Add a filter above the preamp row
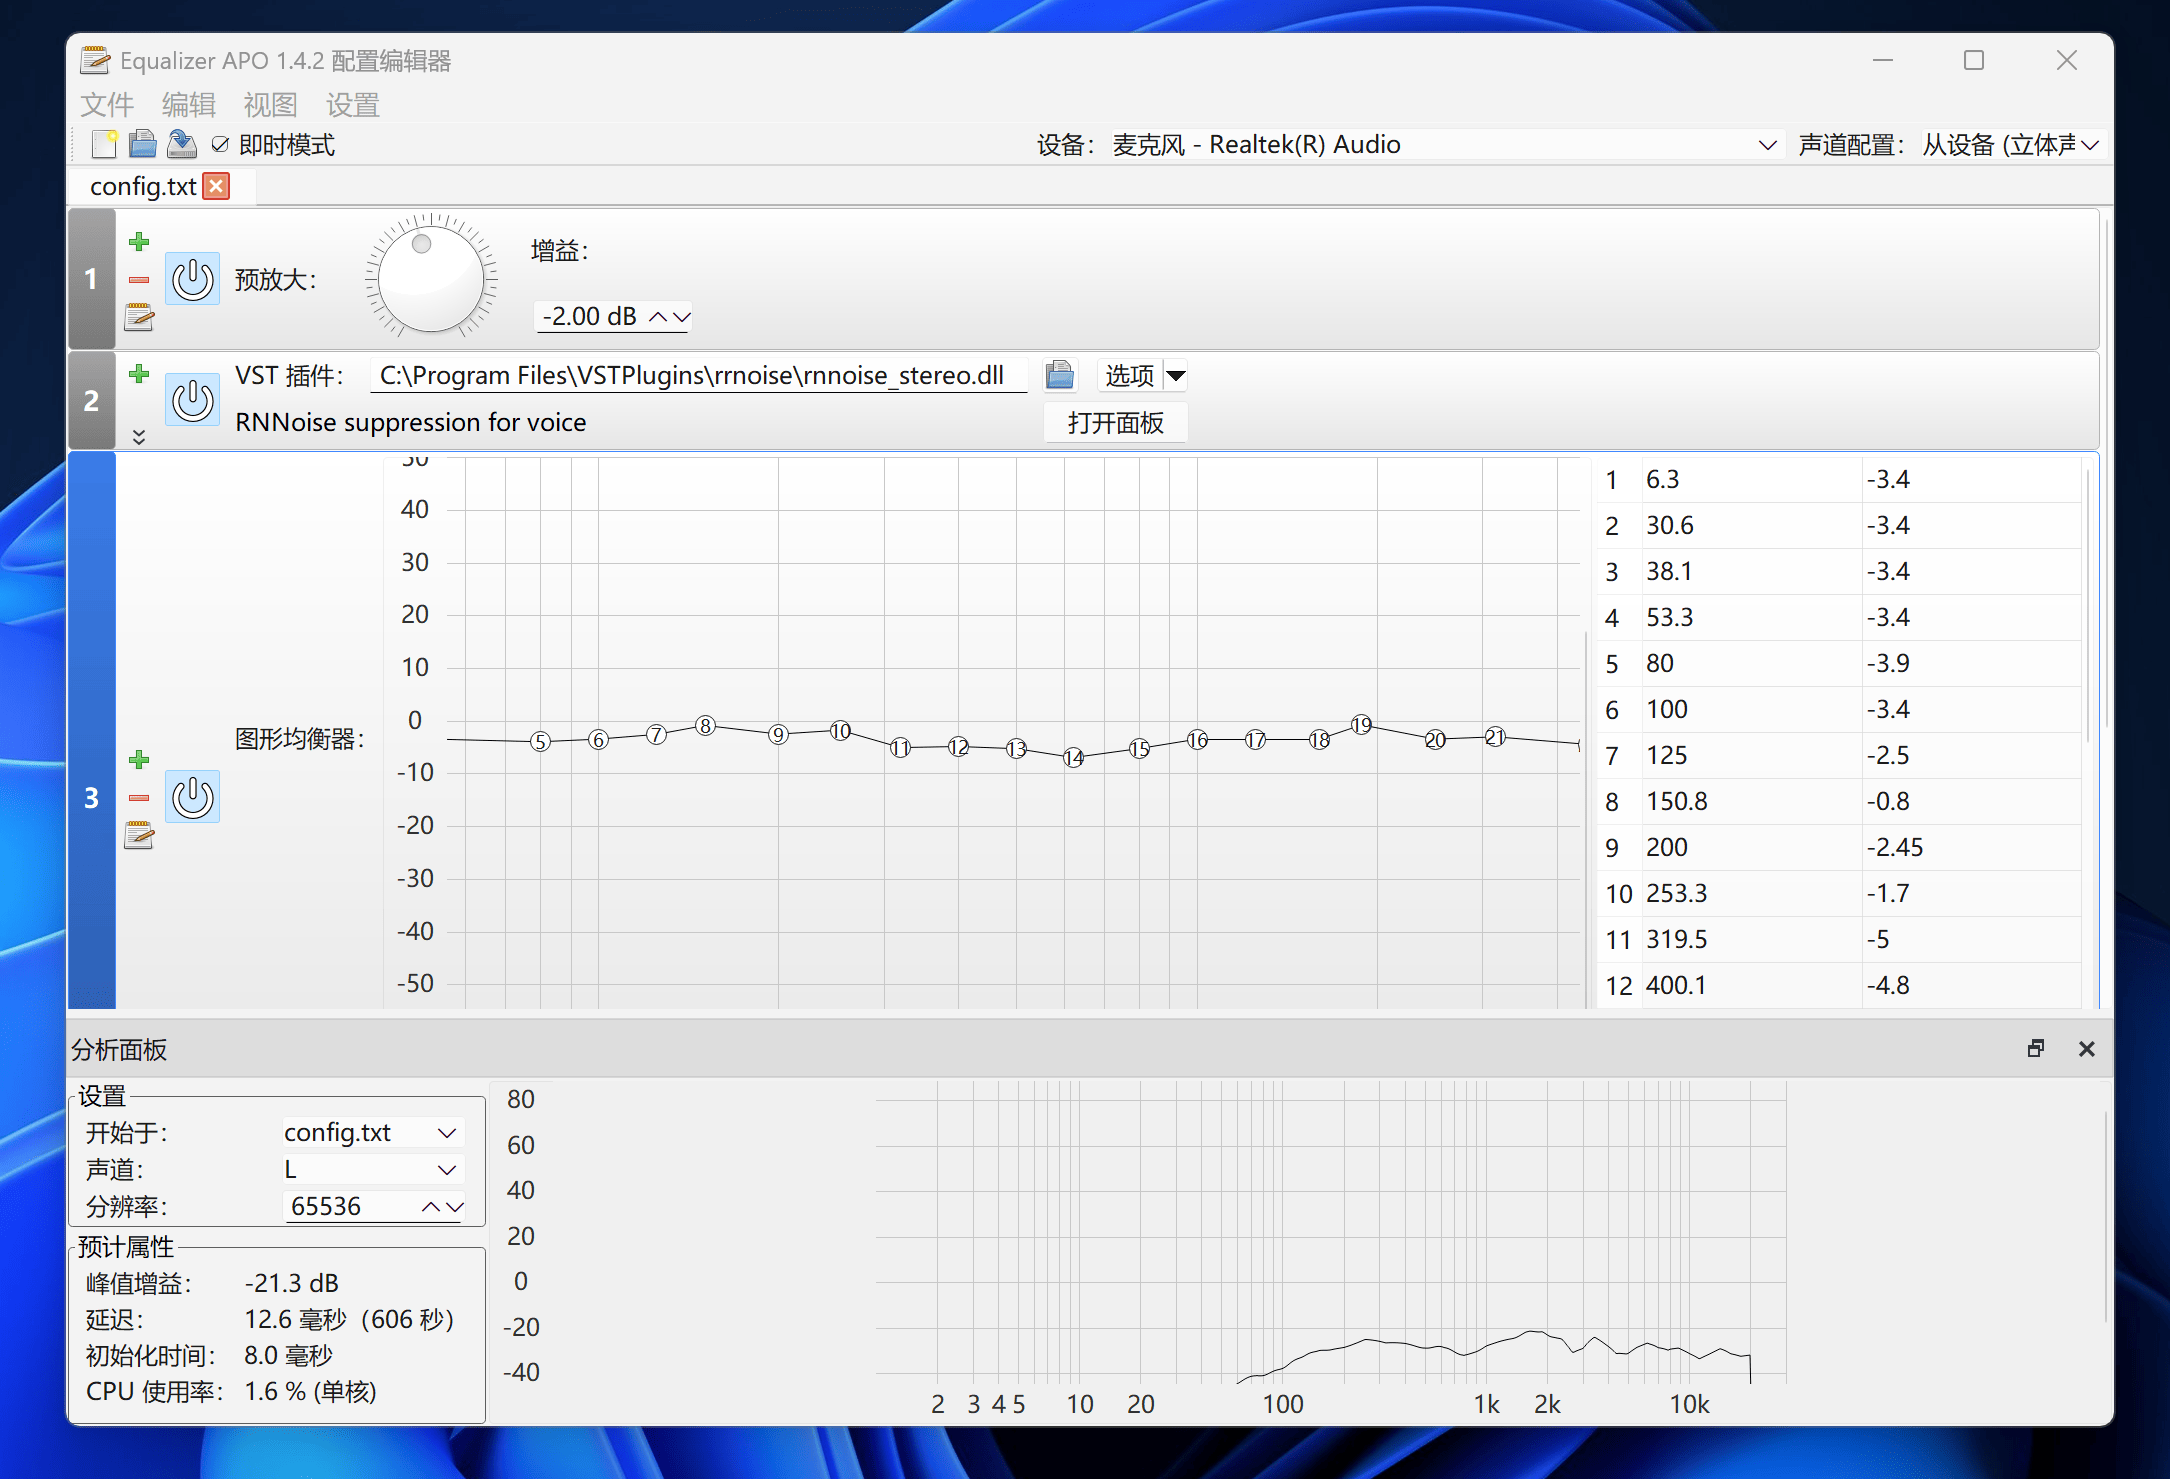 click(x=139, y=242)
